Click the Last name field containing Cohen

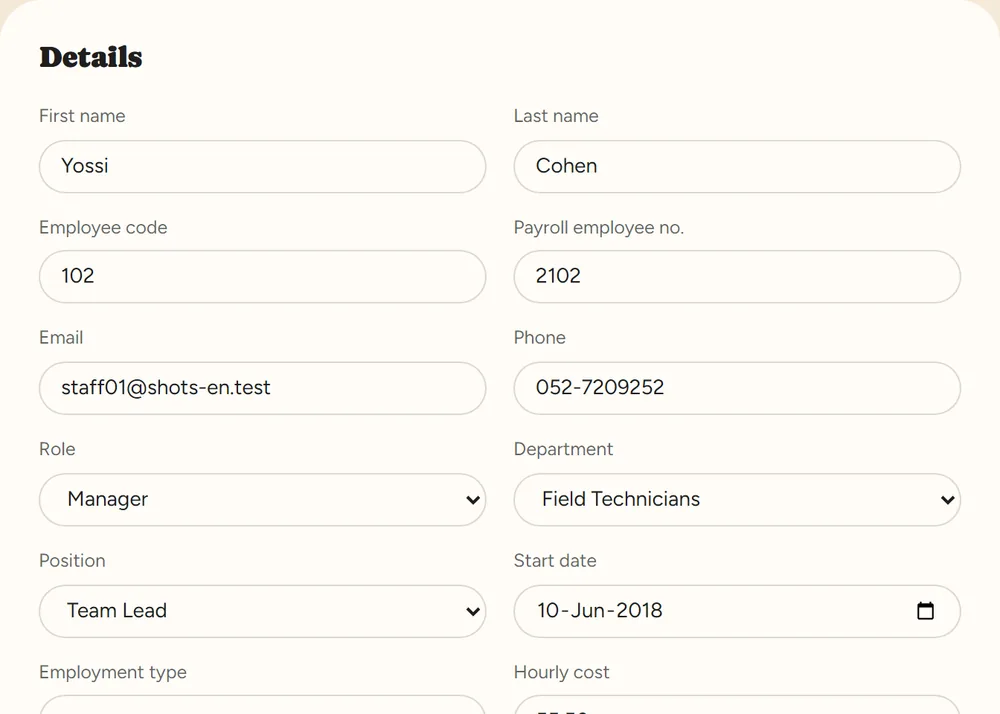click(x=737, y=166)
